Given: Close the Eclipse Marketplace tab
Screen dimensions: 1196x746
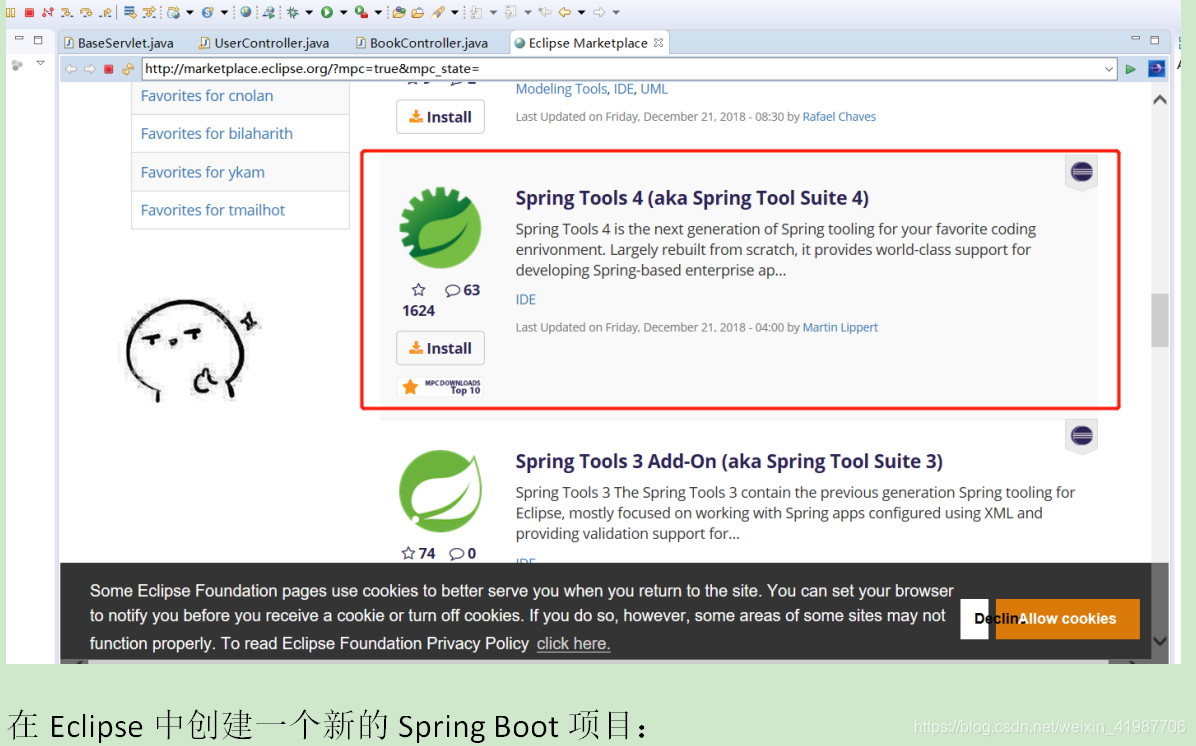Looking at the screenshot, I should [658, 43].
